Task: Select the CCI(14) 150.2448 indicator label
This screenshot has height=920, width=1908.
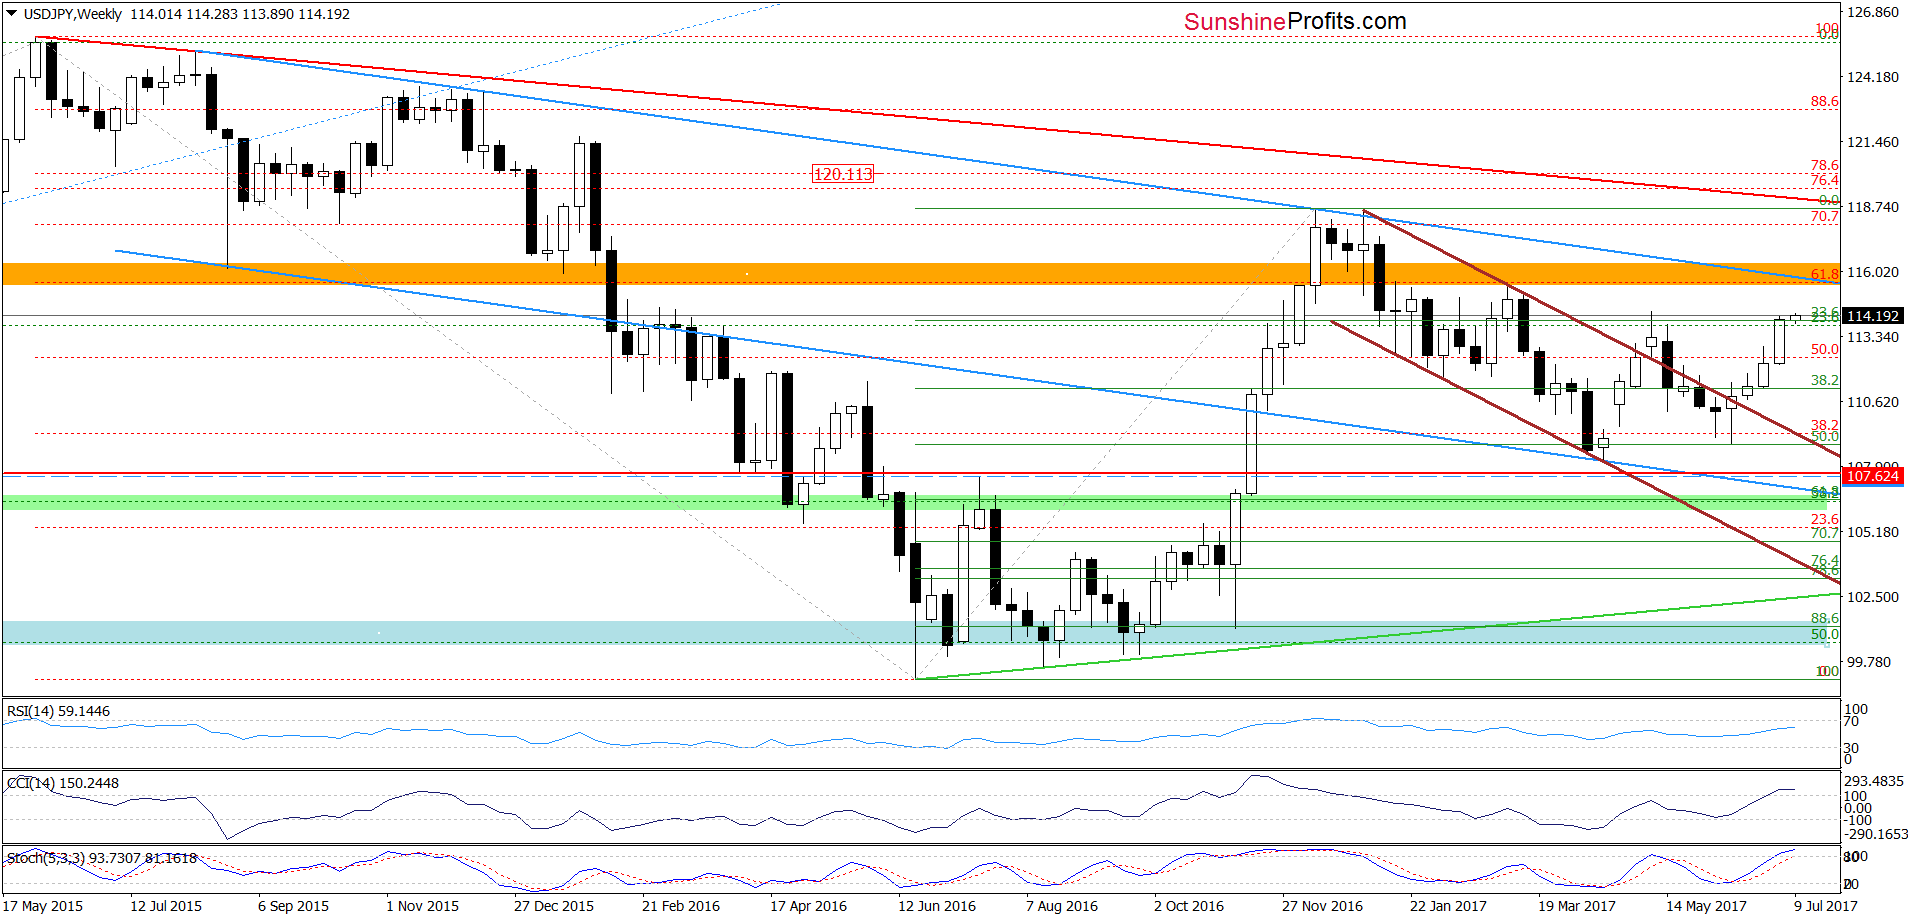Action: 62,783
